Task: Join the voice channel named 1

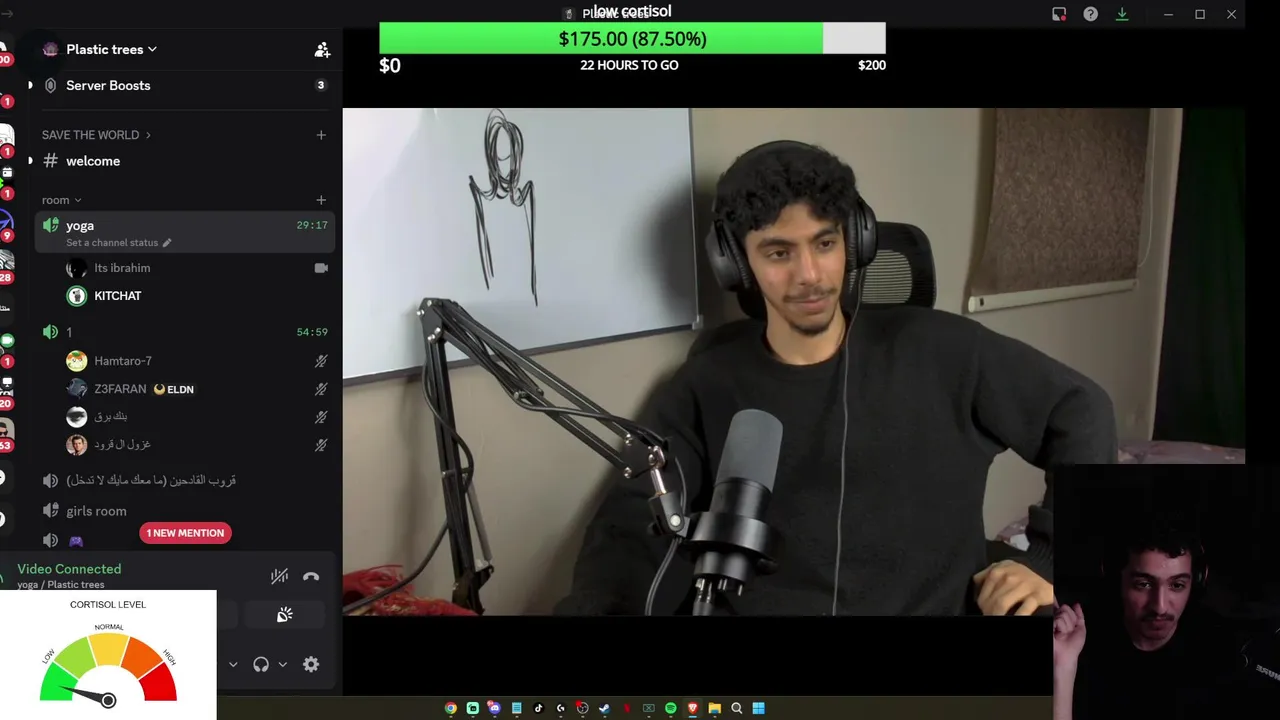Action: tap(185, 332)
